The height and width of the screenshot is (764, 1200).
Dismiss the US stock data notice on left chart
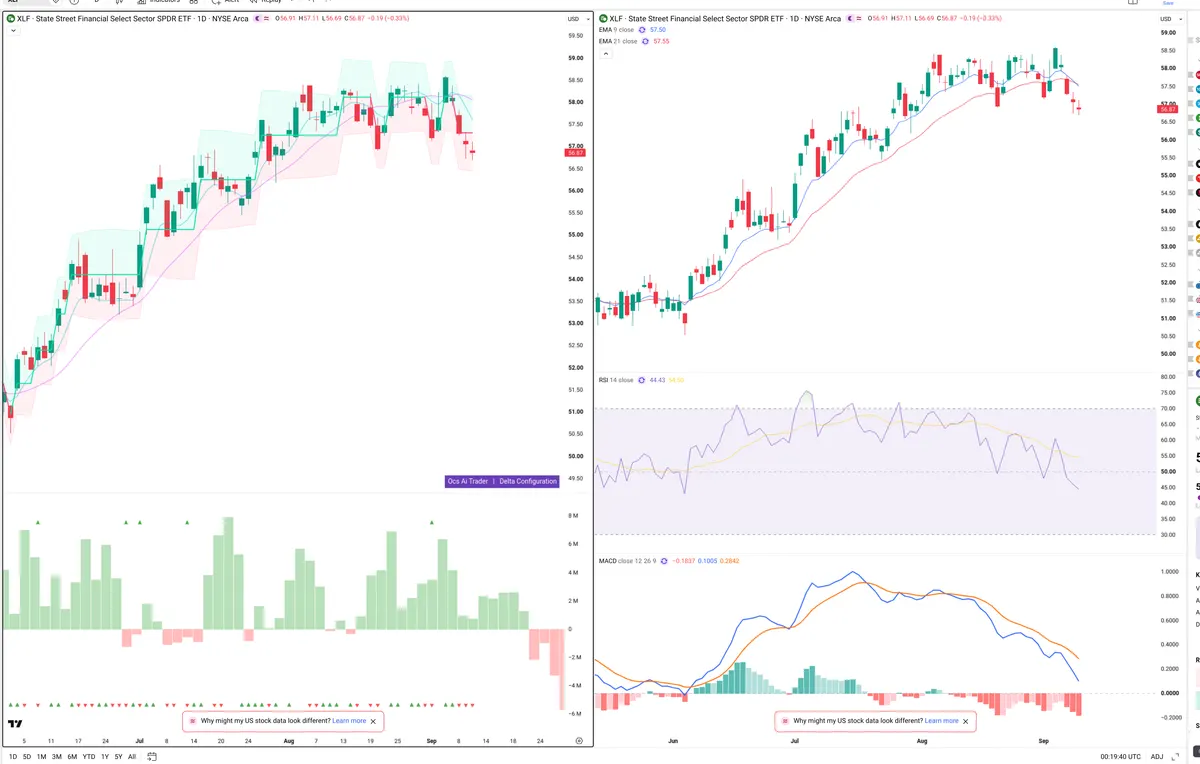point(373,721)
